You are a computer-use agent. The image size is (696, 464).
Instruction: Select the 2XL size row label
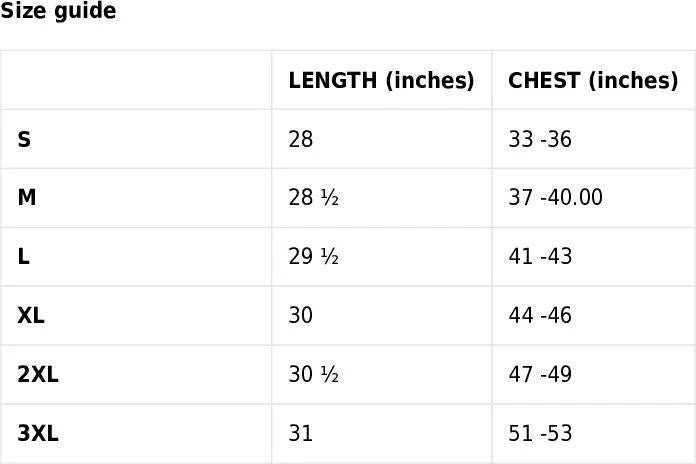[38, 375]
